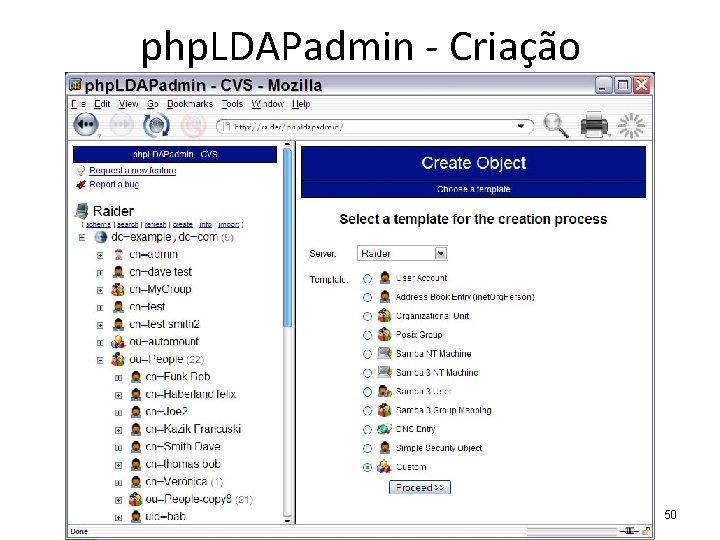Image resolution: width=720 pixels, height=540 pixels.
Task: Open the Server dropdown showing Raider
Action: 402,253
